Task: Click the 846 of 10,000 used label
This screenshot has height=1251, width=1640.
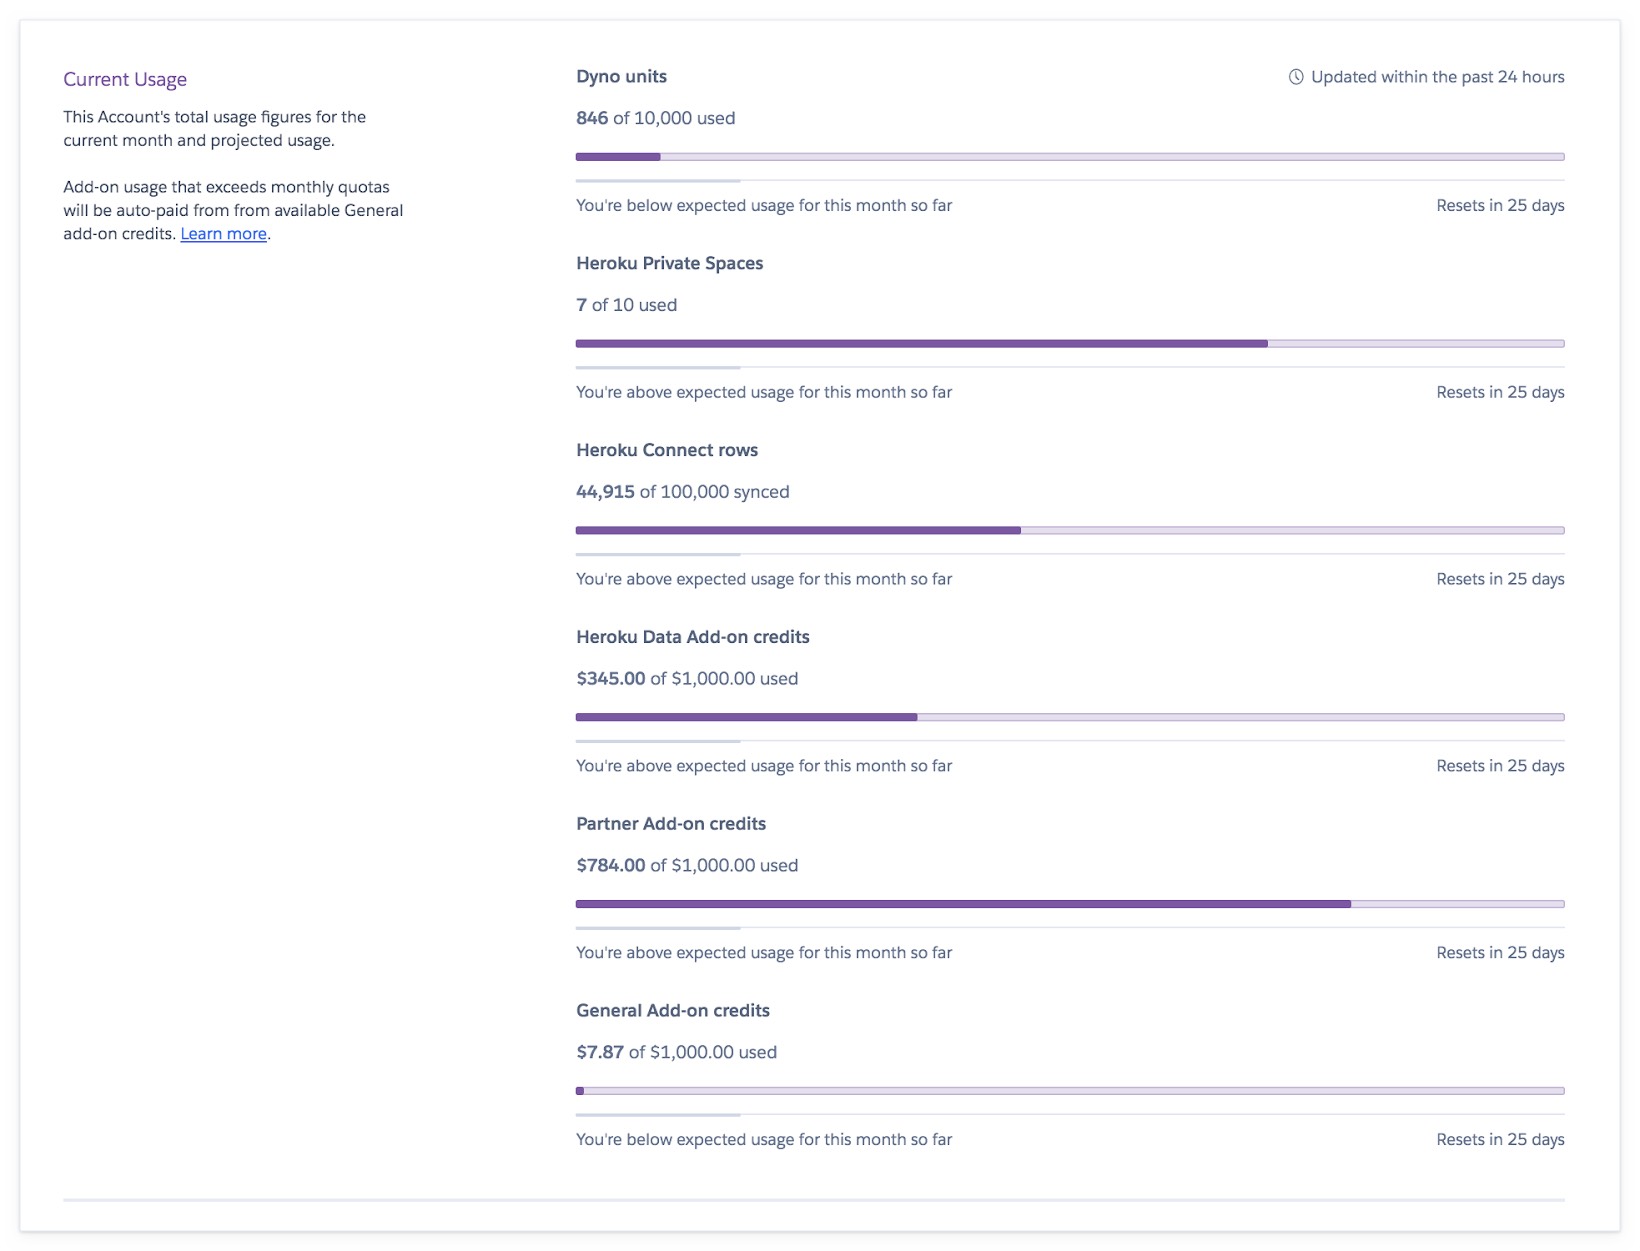Action: click(654, 117)
